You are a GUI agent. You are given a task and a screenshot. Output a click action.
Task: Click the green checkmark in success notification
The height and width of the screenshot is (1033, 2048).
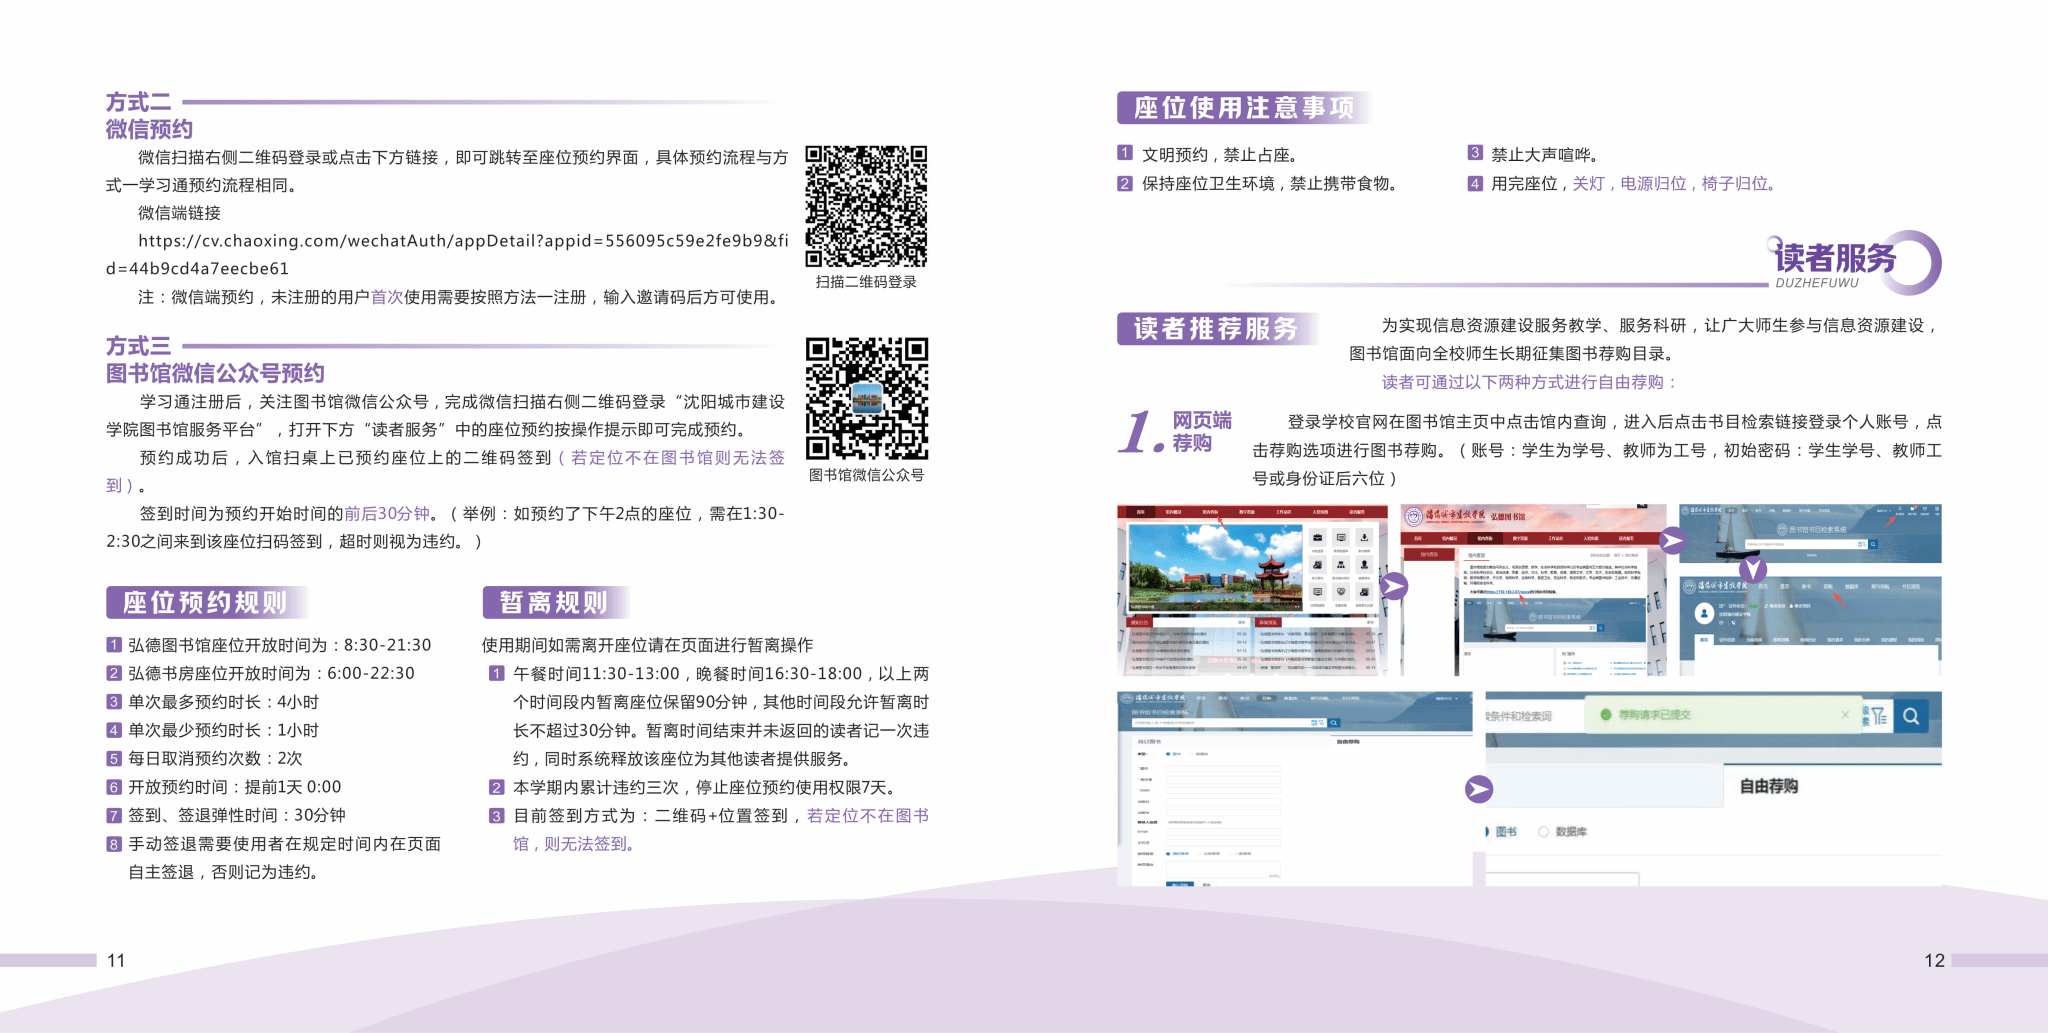pos(1606,715)
